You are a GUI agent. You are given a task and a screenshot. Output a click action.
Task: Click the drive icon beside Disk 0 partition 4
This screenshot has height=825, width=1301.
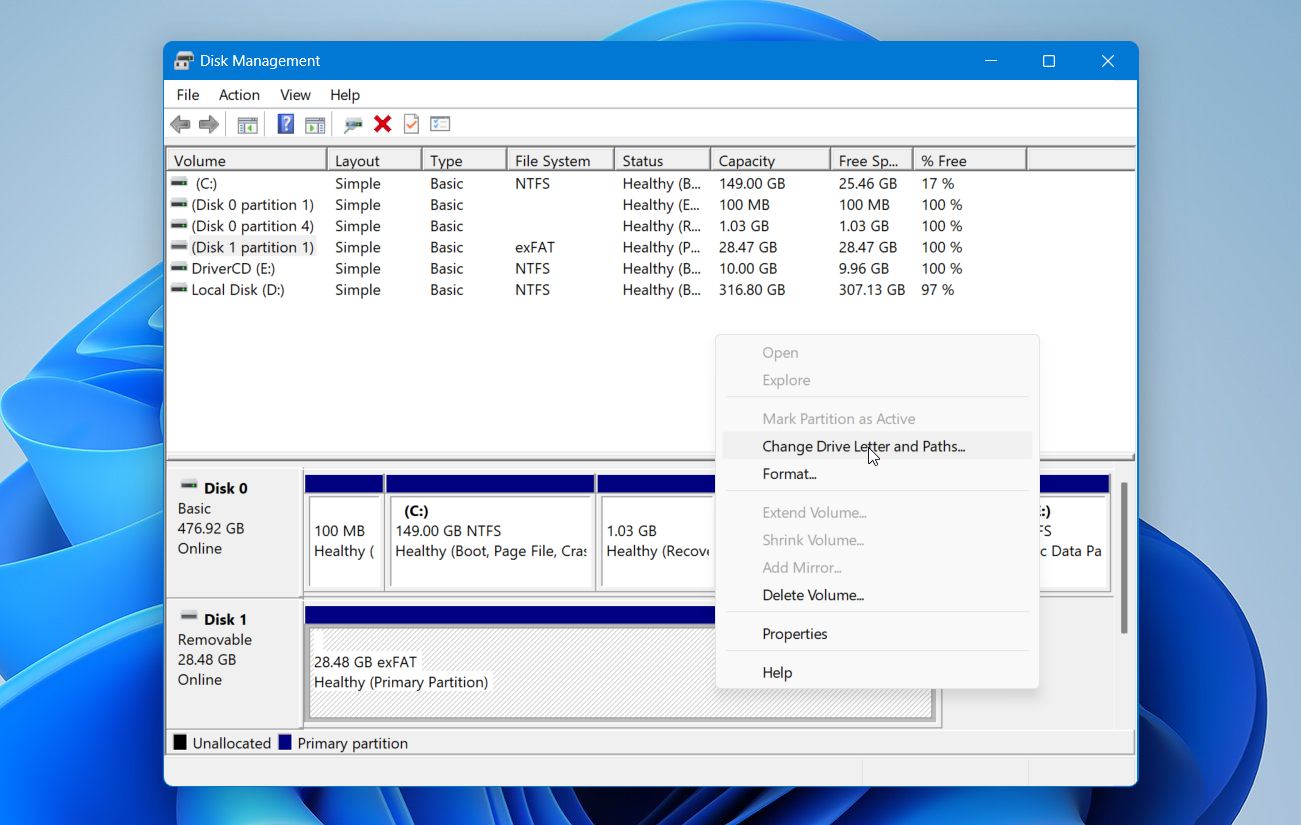[179, 226]
